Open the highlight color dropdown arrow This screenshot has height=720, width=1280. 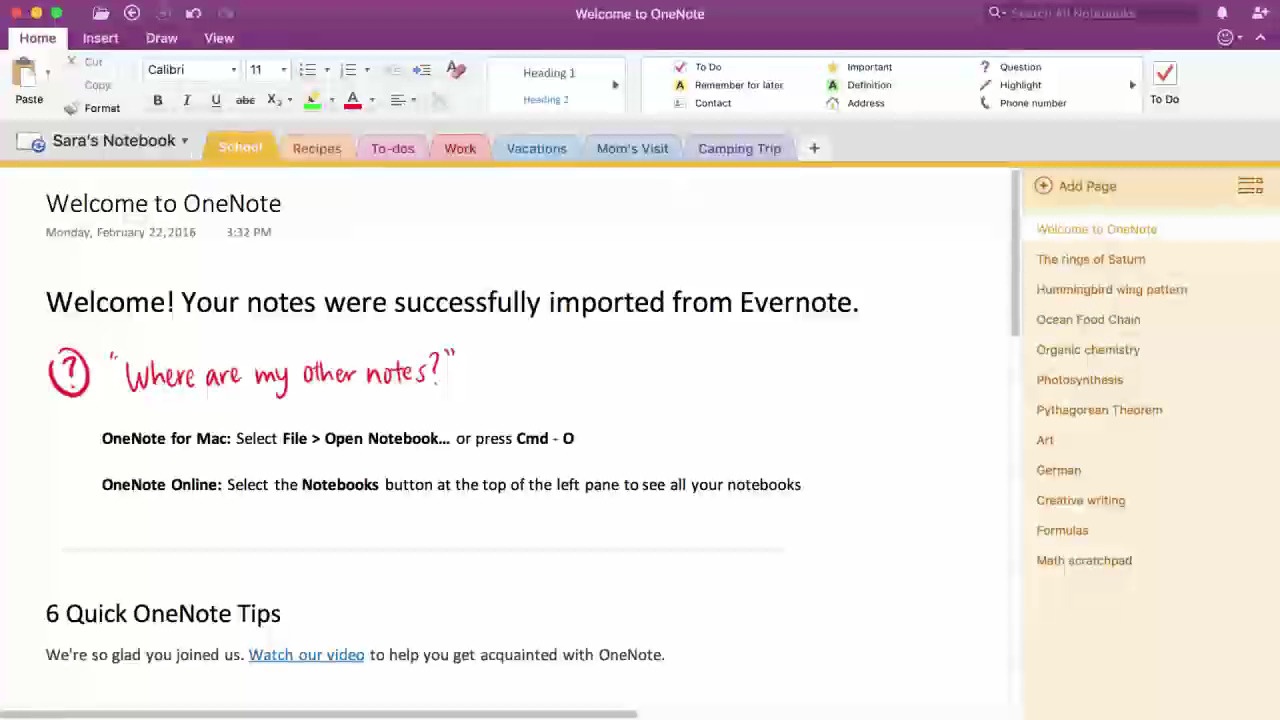(331, 100)
